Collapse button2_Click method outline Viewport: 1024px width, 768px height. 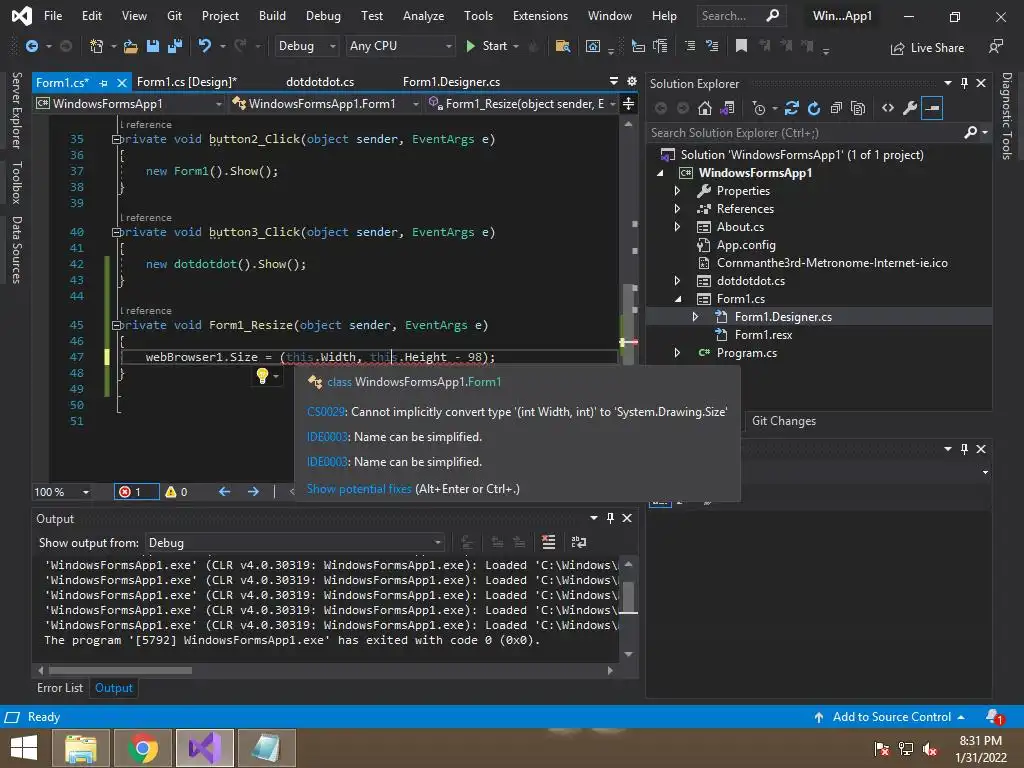(x=116, y=139)
